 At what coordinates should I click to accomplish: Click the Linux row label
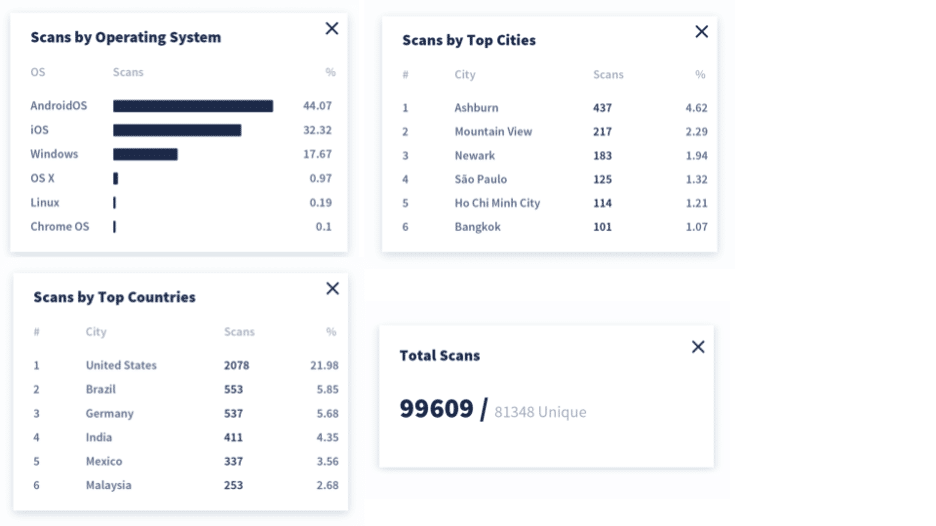(x=45, y=202)
